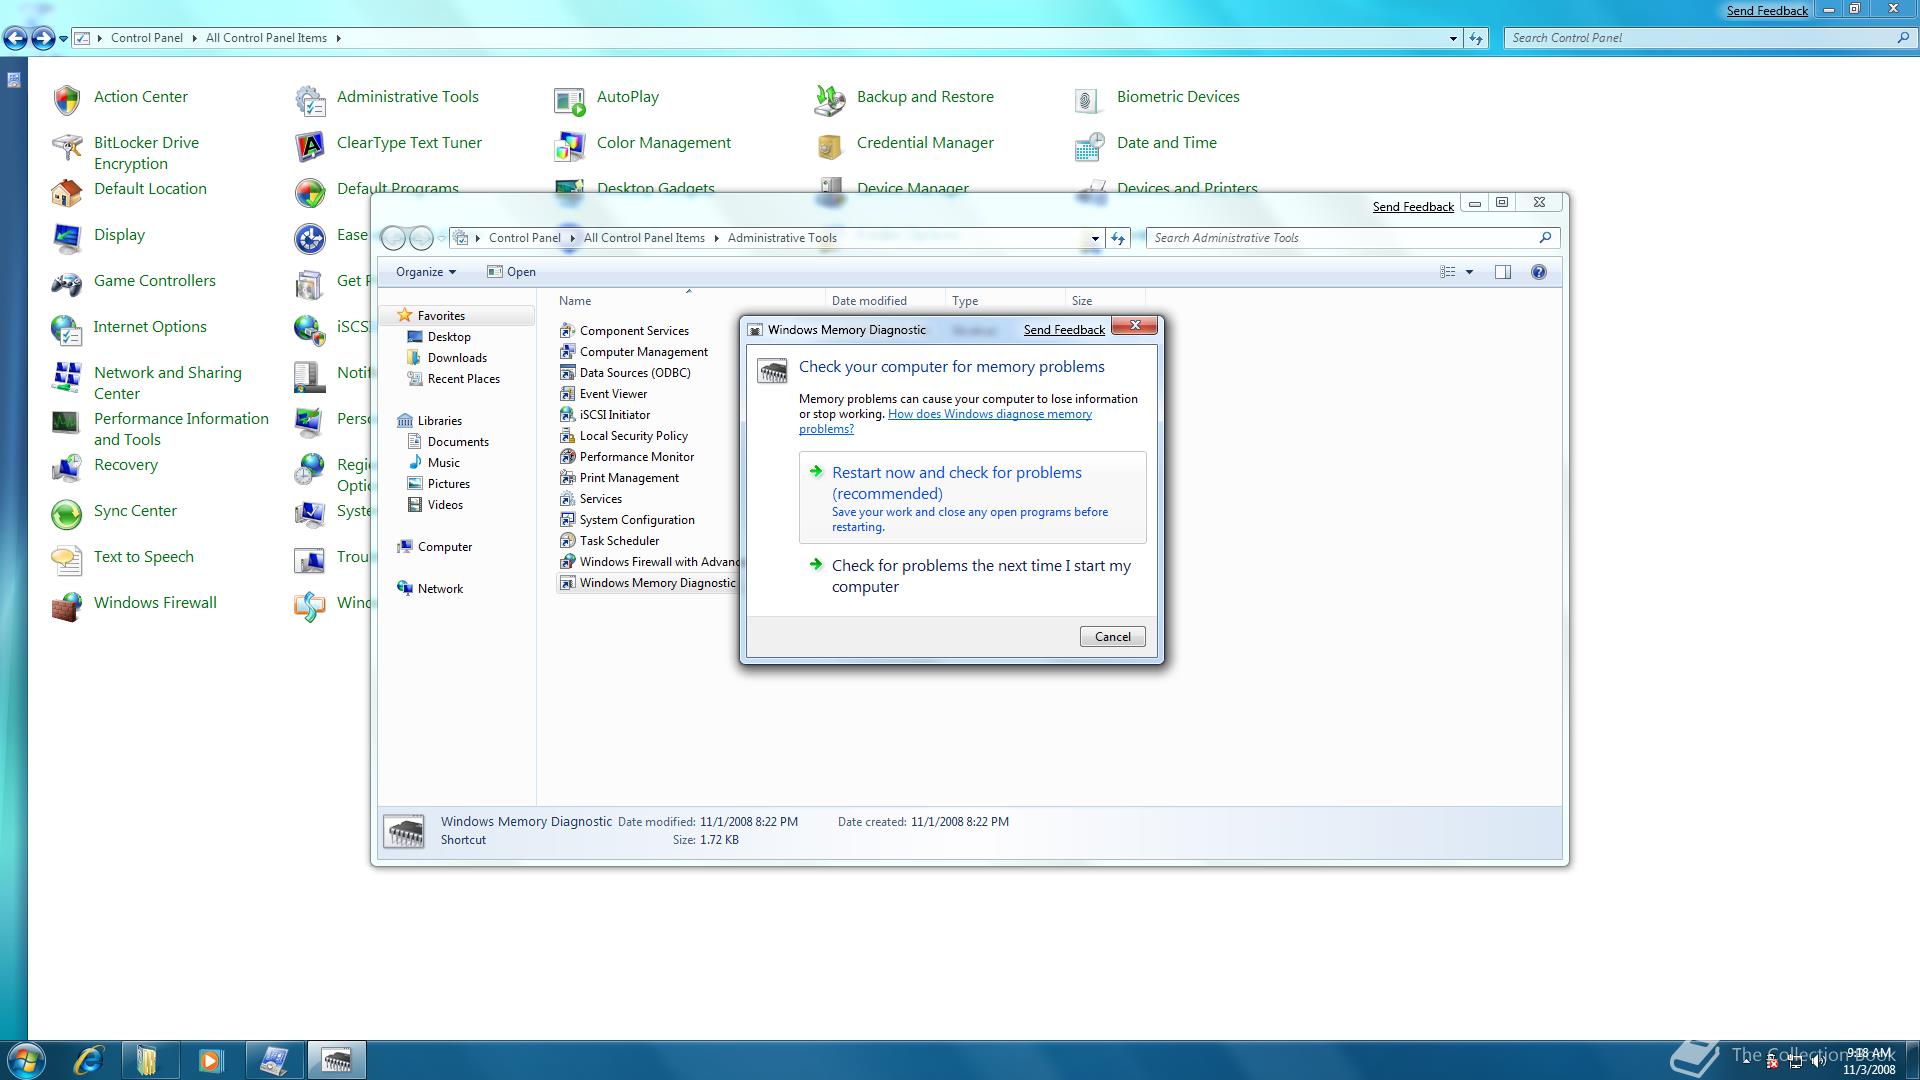Image resolution: width=1920 pixels, height=1080 pixels.
Task: Switch to Memory Diagnostic taskbar button
Action: (337, 1060)
